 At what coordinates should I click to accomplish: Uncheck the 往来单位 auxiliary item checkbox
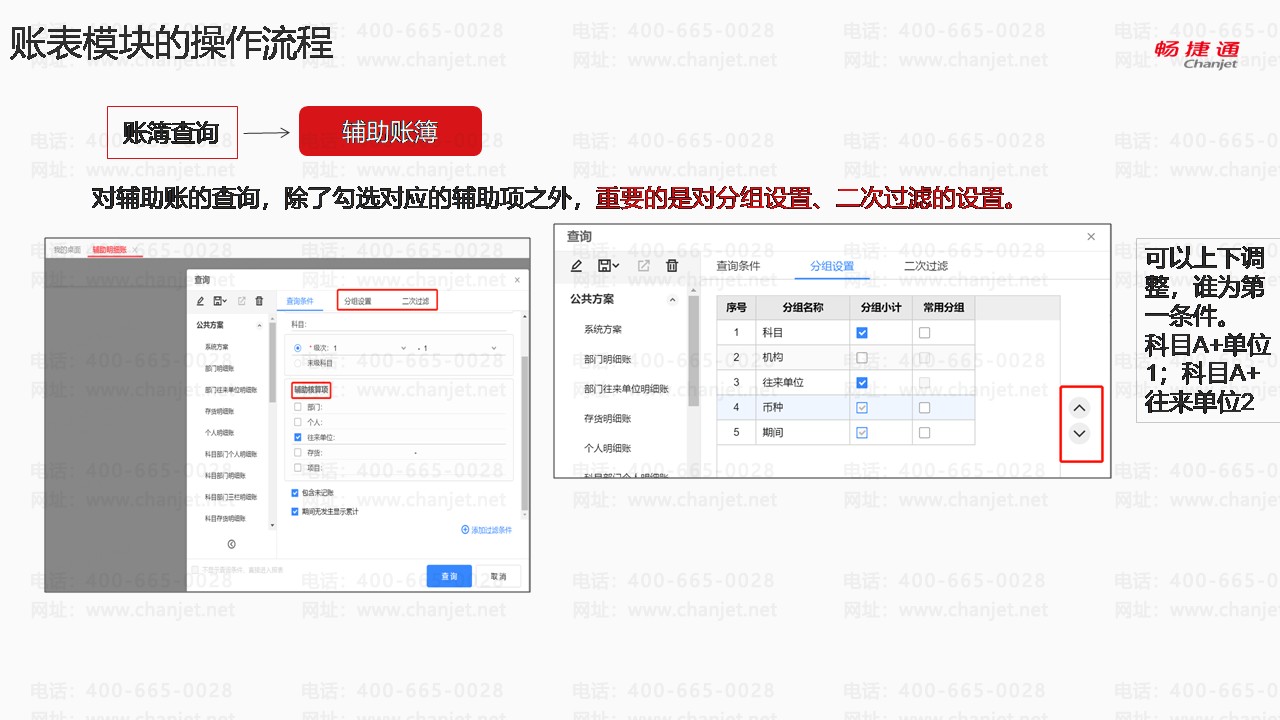tap(298, 437)
